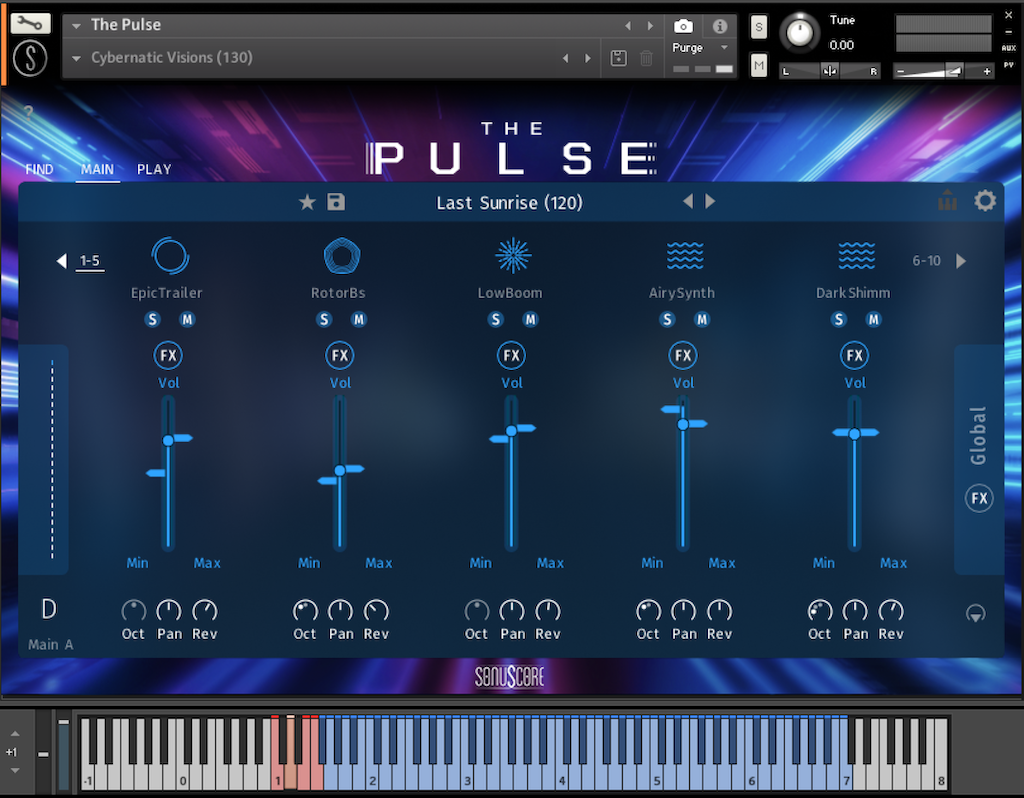Click the camera snapshot icon
Screen dimensions: 1024x798
pyautogui.click(x=683, y=26)
